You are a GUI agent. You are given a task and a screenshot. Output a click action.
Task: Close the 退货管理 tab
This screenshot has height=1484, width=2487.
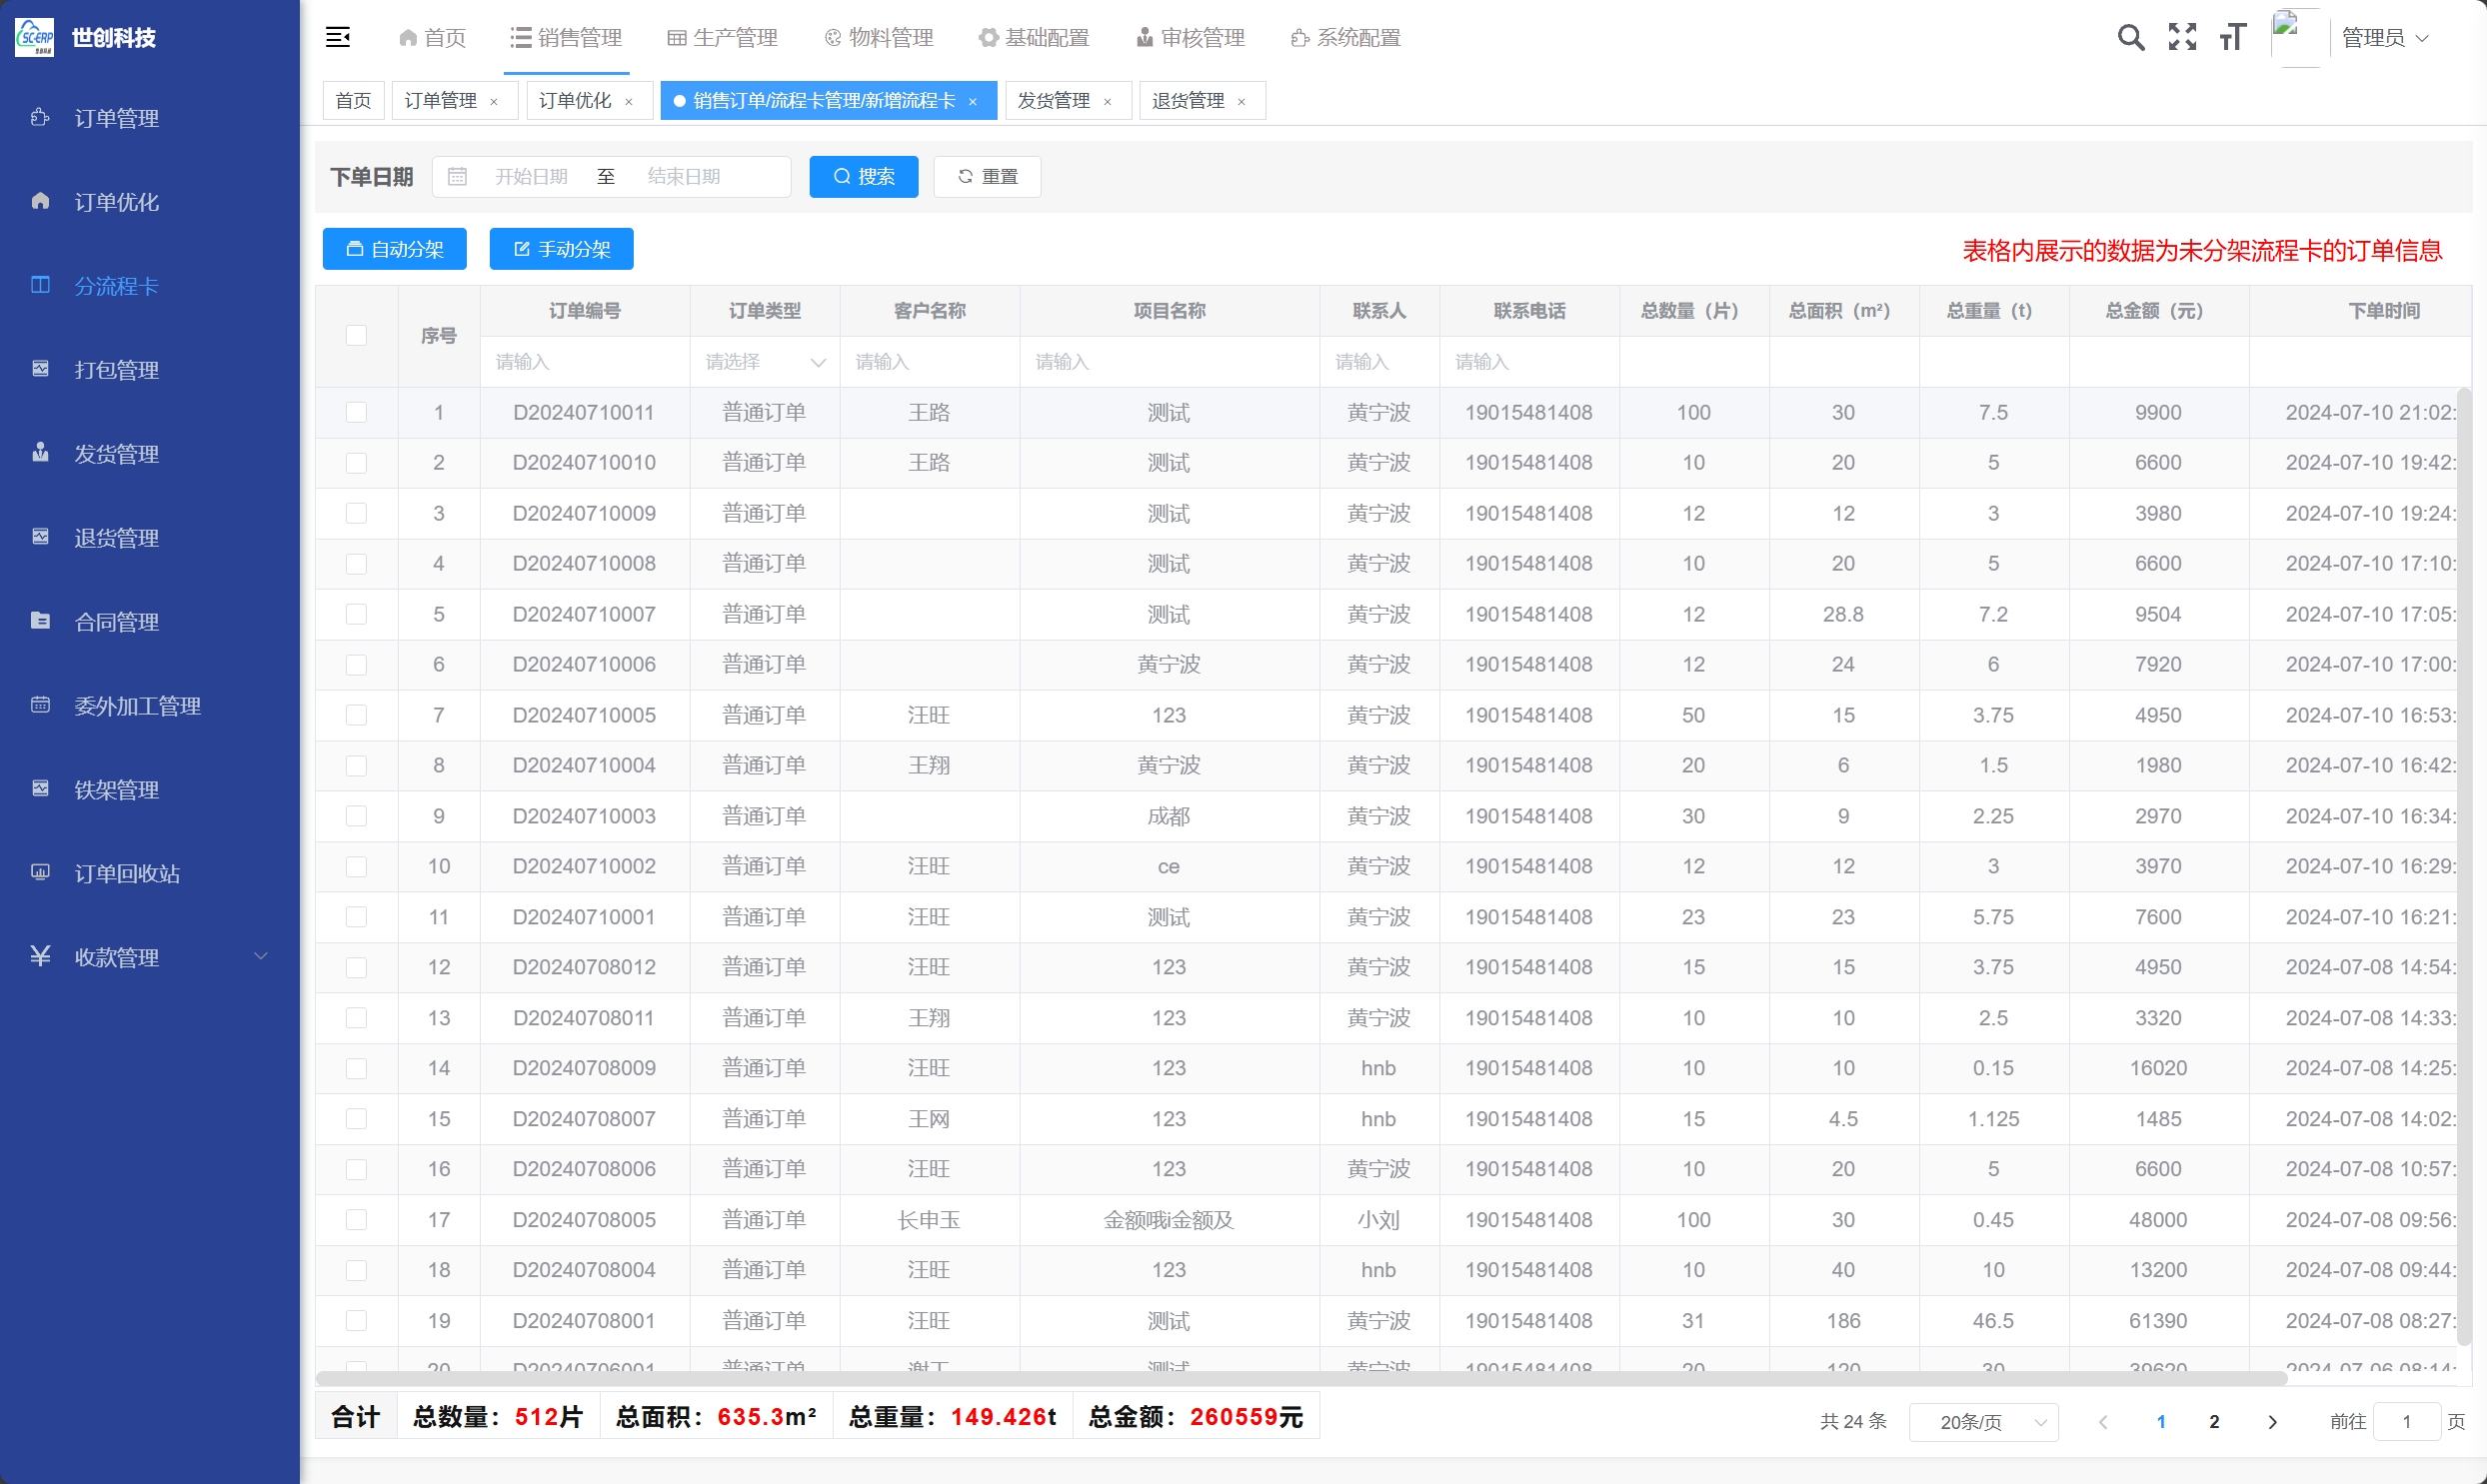click(x=1242, y=102)
